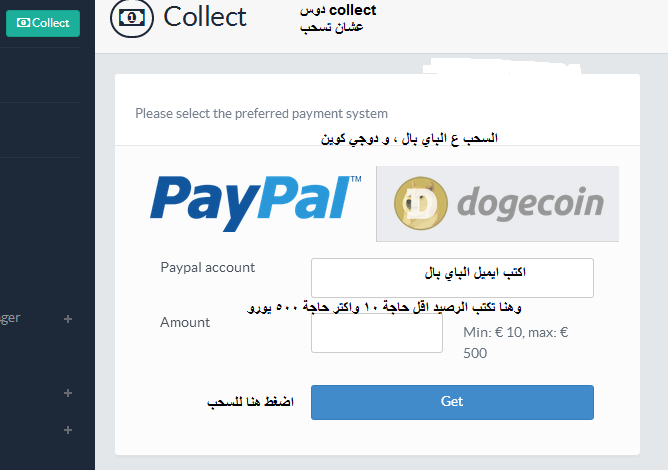Click the blue Get button
Viewport: 668px width, 470px height.
pos(452,402)
